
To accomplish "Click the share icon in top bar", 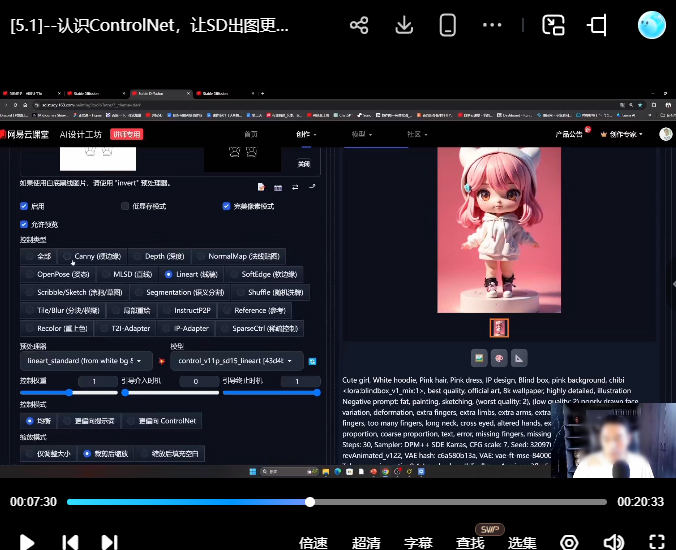I will (360, 26).
